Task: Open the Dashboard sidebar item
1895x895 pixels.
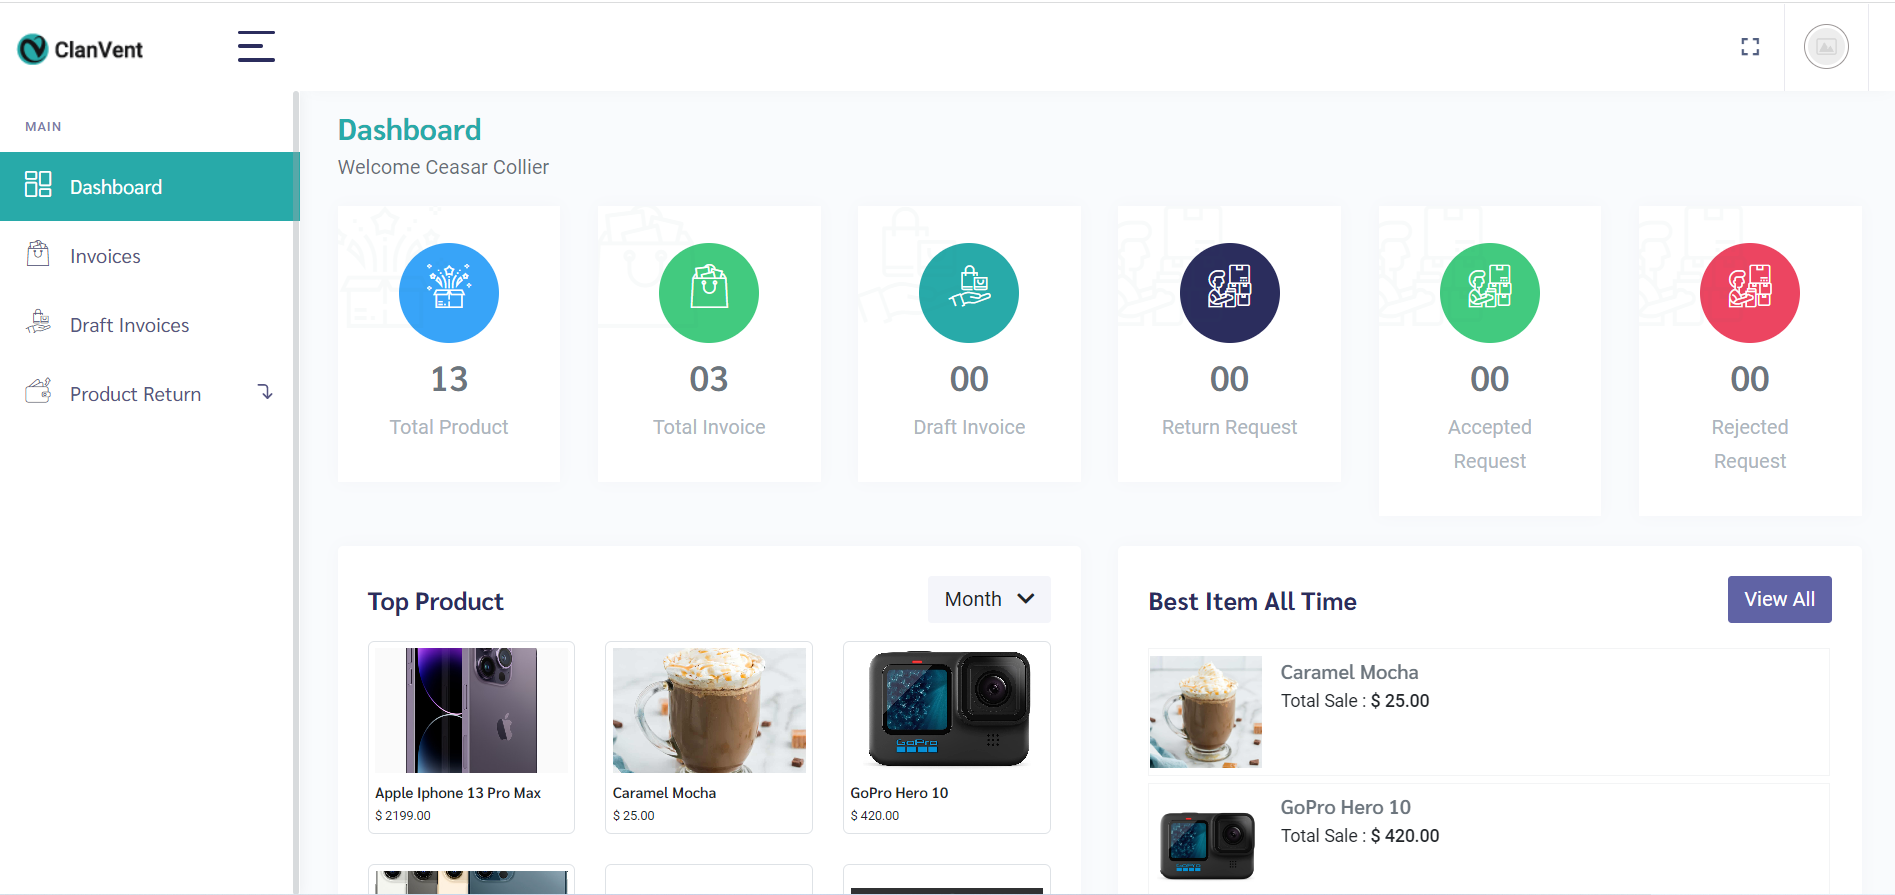Action: pyautogui.click(x=116, y=187)
